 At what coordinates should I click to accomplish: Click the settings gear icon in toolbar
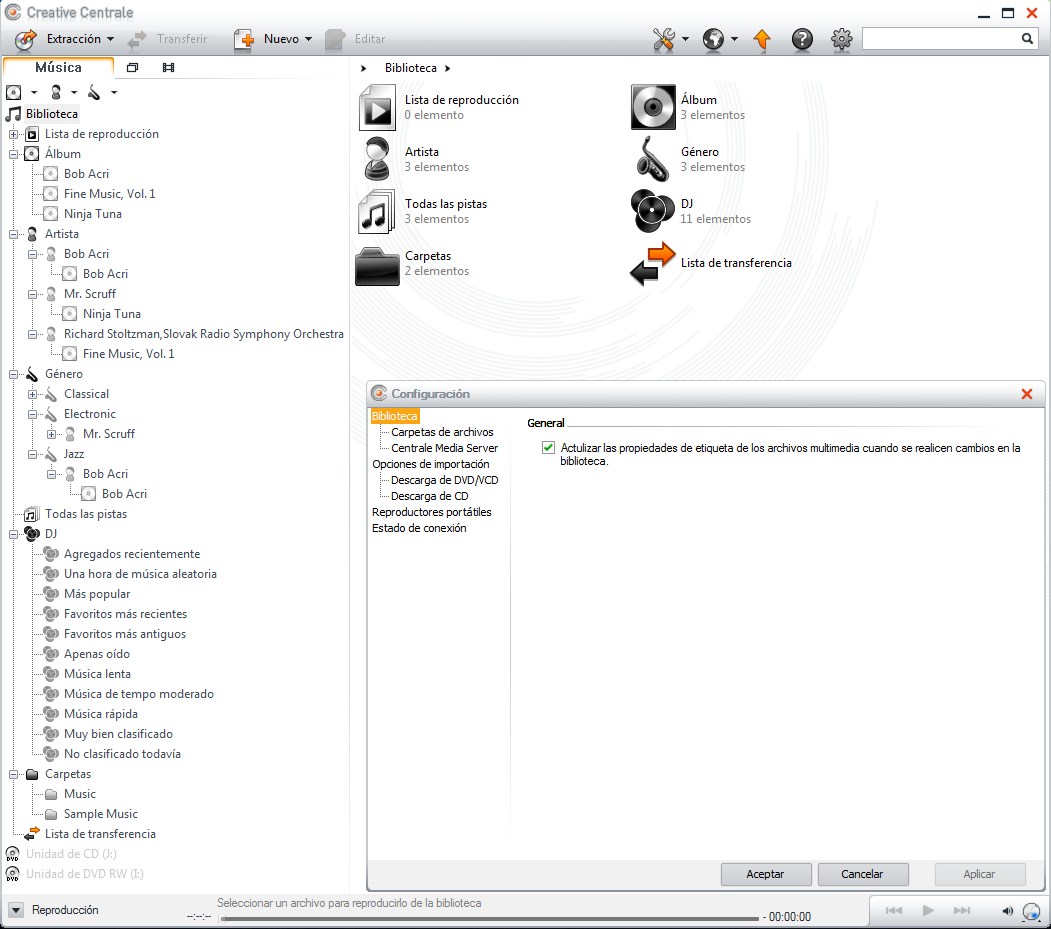pos(841,39)
